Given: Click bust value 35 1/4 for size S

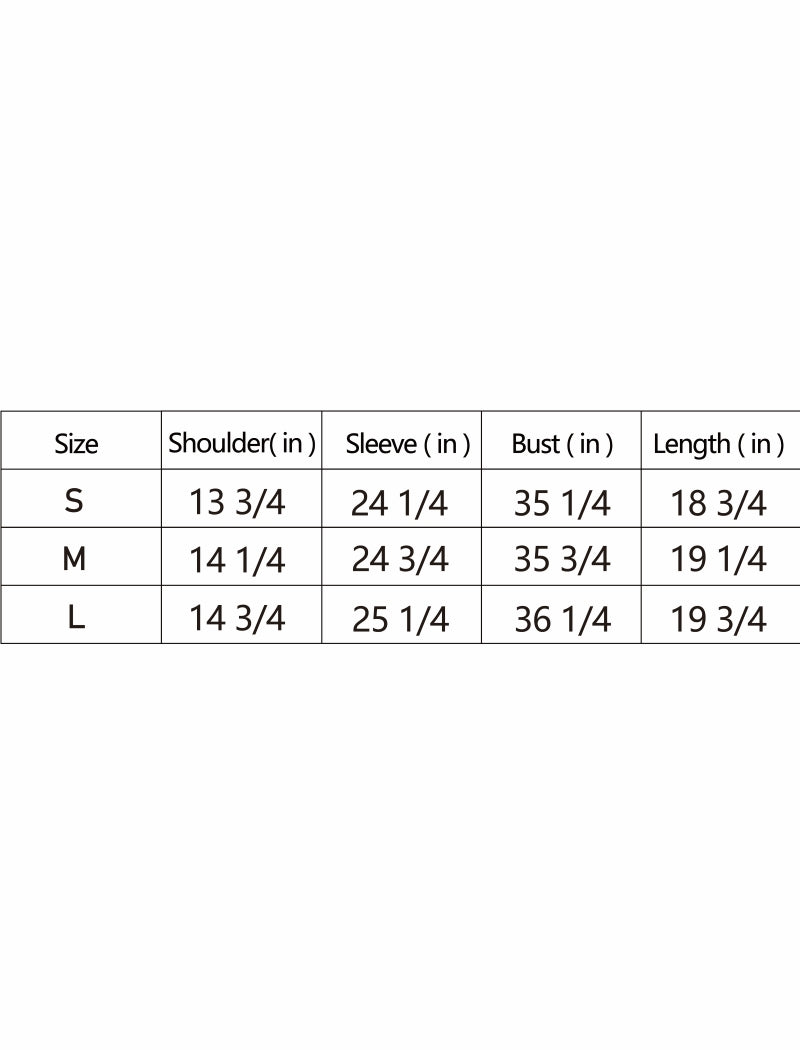Looking at the screenshot, I should 562,503.
